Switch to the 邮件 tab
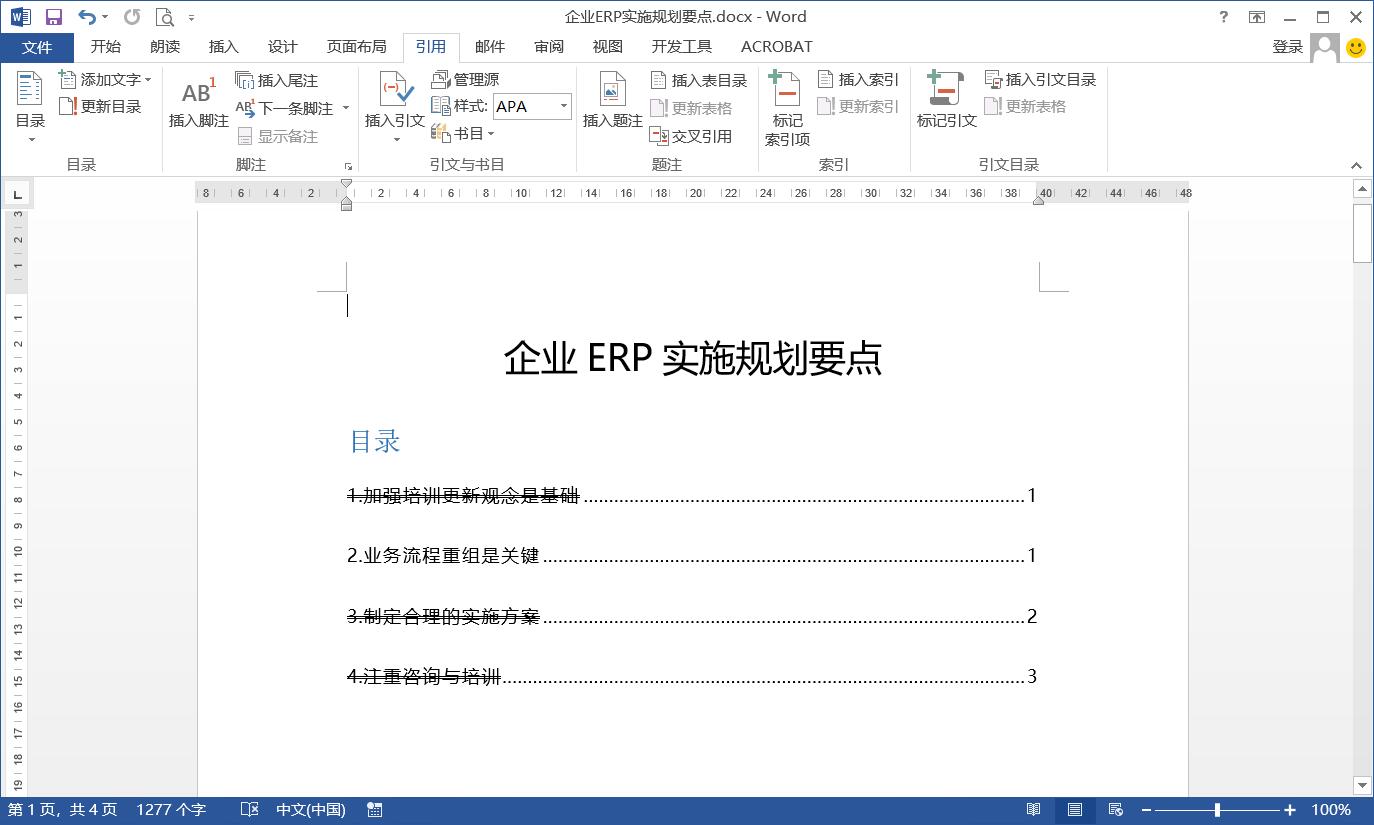The width and height of the screenshot is (1374, 825). click(490, 47)
